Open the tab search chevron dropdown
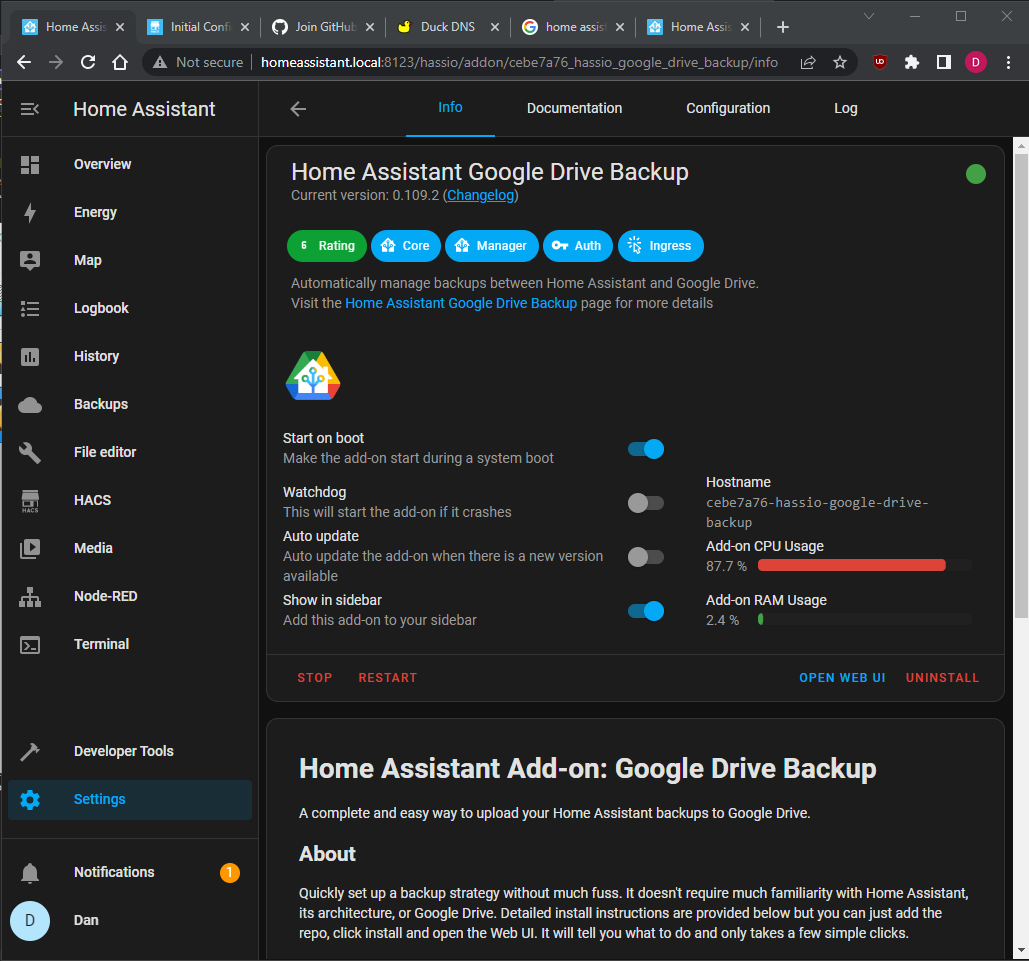This screenshot has height=961, width=1029. tap(868, 16)
